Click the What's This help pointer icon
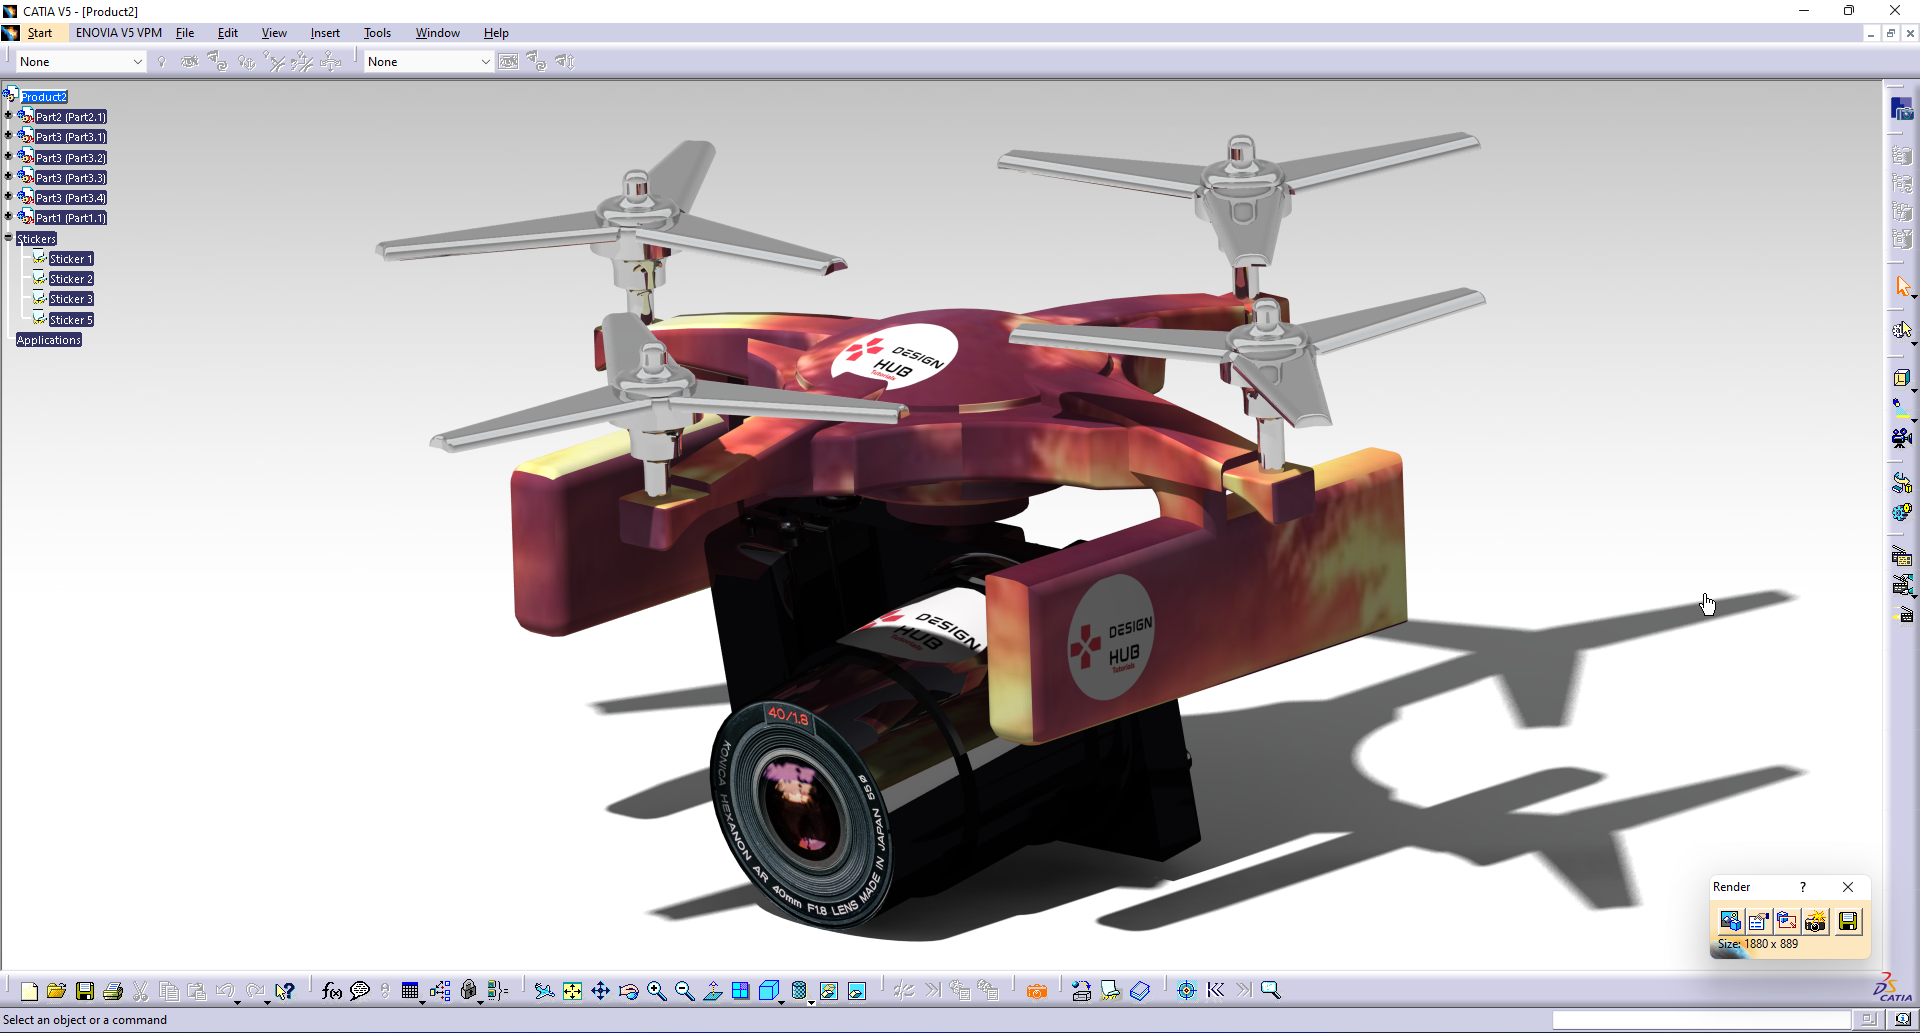This screenshot has height=1033, width=1920. [x=285, y=991]
